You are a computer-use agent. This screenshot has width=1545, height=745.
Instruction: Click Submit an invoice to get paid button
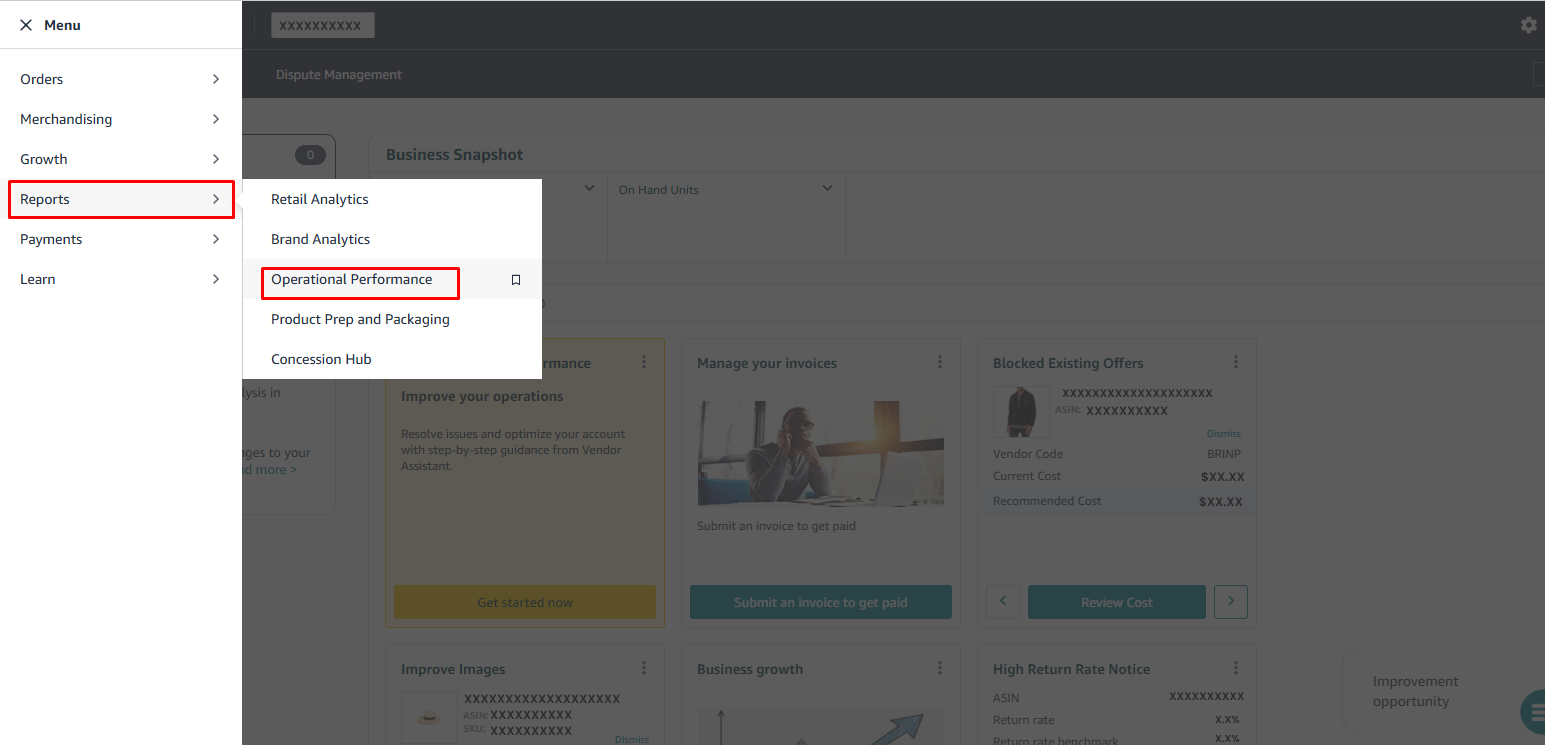coord(820,602)
